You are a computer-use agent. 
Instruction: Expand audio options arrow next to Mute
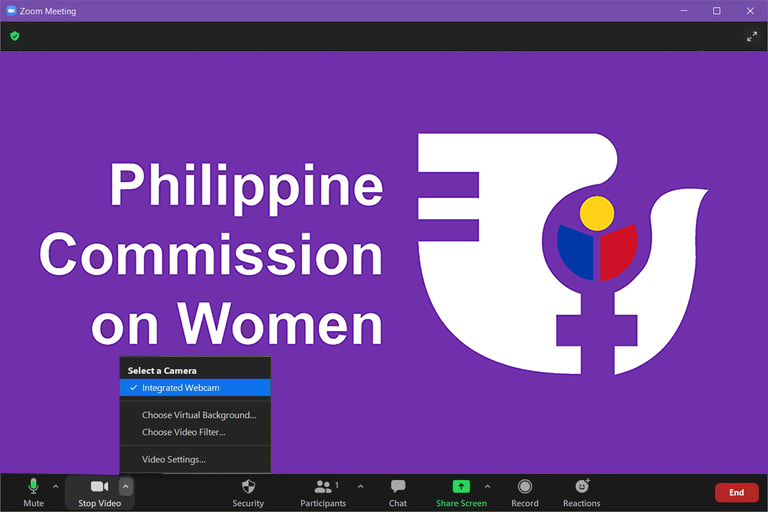click(x=55, y=487)
